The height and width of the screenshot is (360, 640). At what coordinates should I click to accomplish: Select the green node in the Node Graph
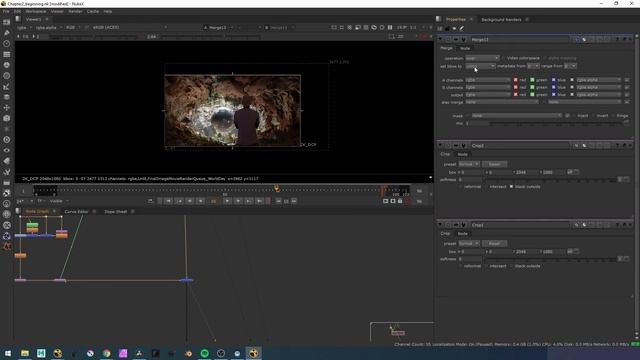pos(32,225)
